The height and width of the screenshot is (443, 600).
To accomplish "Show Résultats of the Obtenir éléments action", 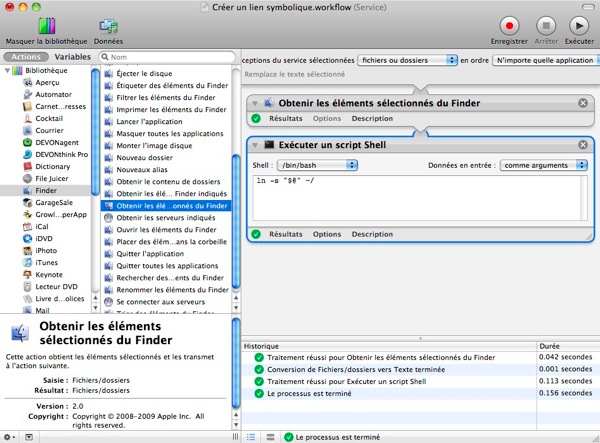I will coord(285,119).
